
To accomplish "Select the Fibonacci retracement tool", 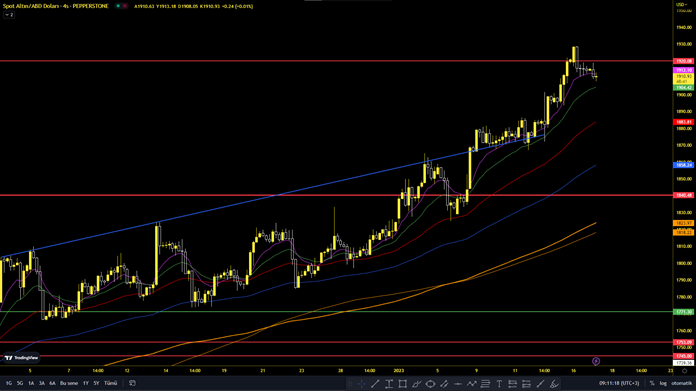I will pos(485,383).
